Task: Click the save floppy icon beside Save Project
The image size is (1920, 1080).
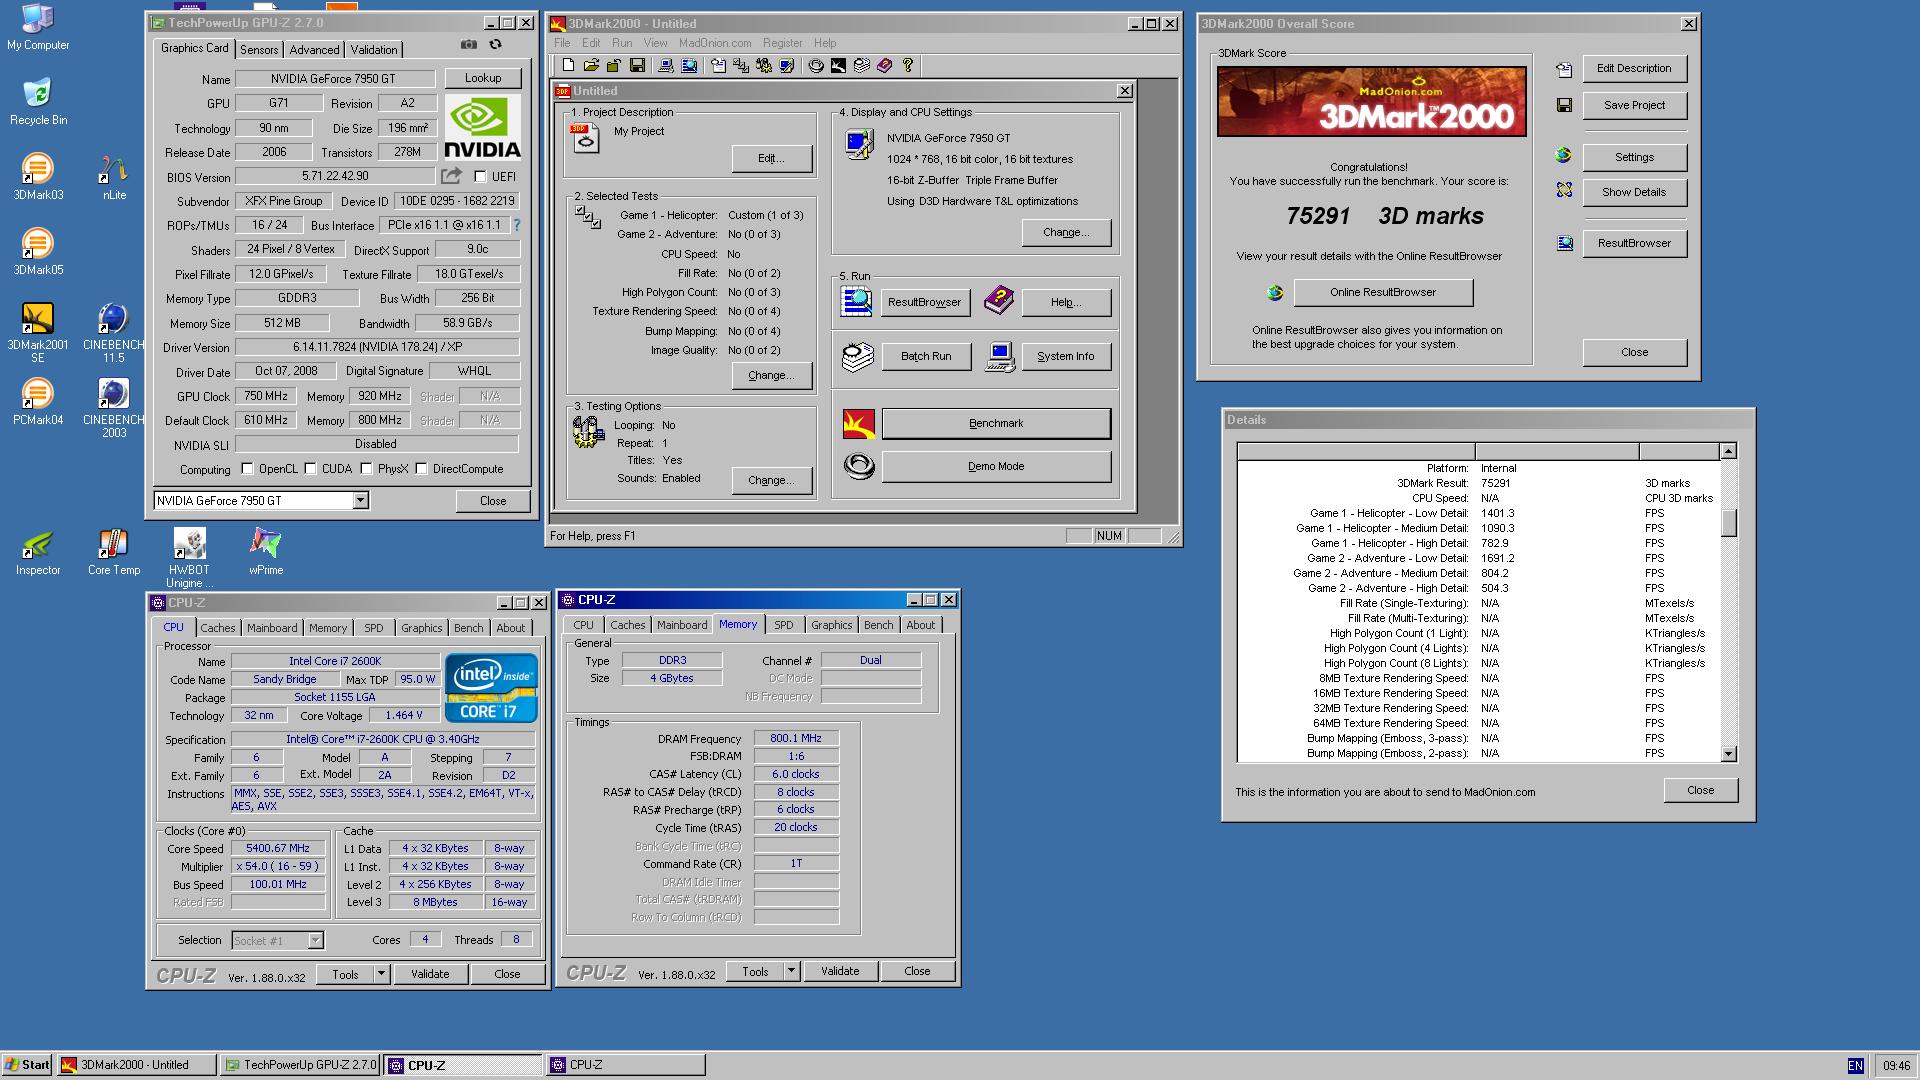Action: 1564,105
